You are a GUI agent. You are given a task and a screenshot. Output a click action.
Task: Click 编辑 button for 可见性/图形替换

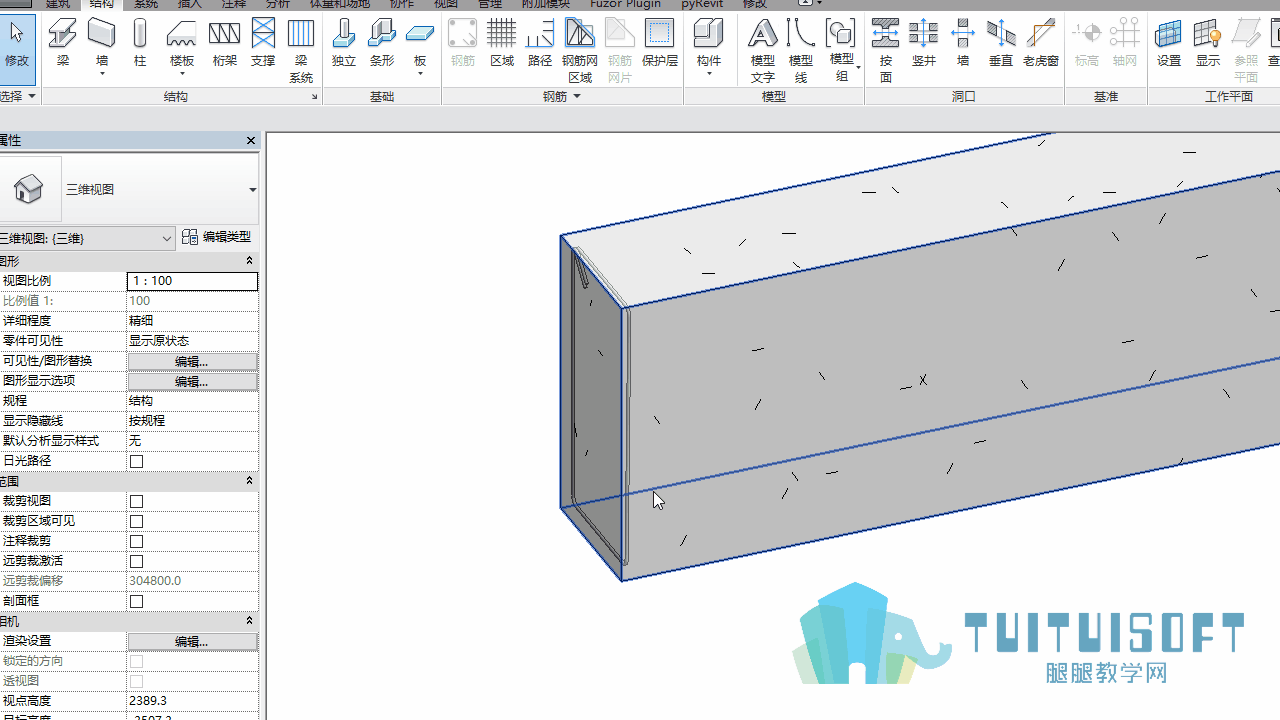point(192,361)
